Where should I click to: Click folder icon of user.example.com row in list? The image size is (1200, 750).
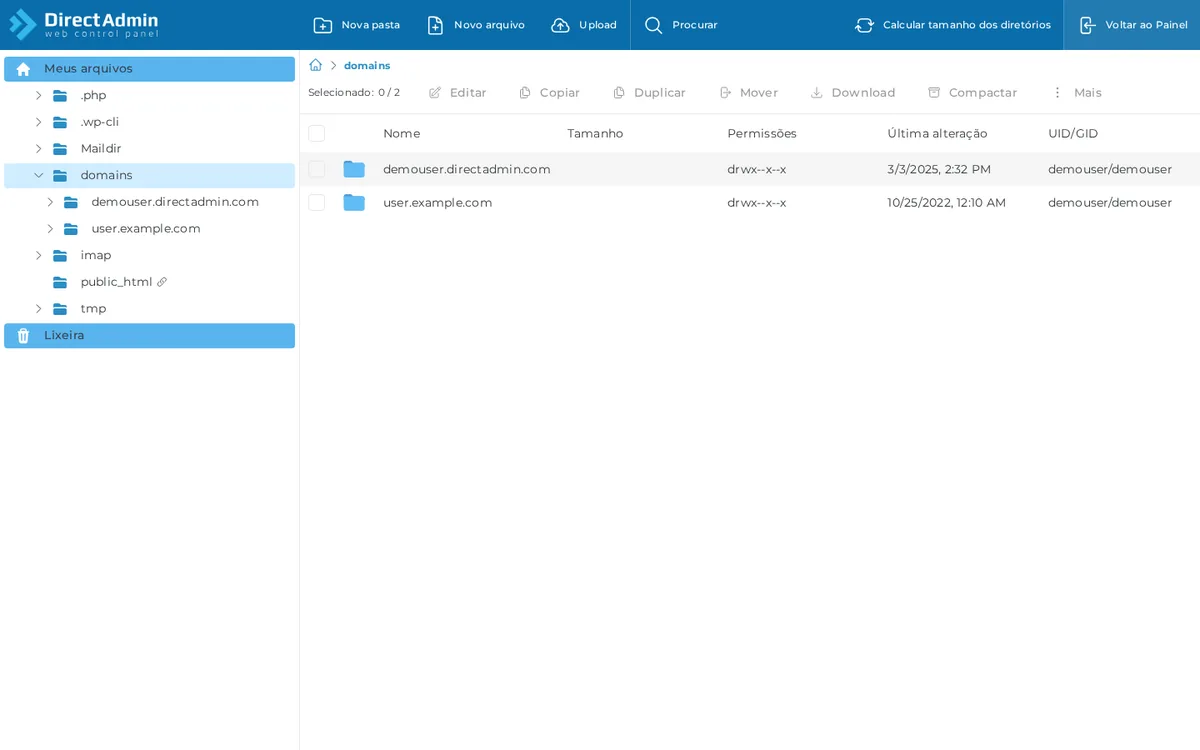(354, 202)
